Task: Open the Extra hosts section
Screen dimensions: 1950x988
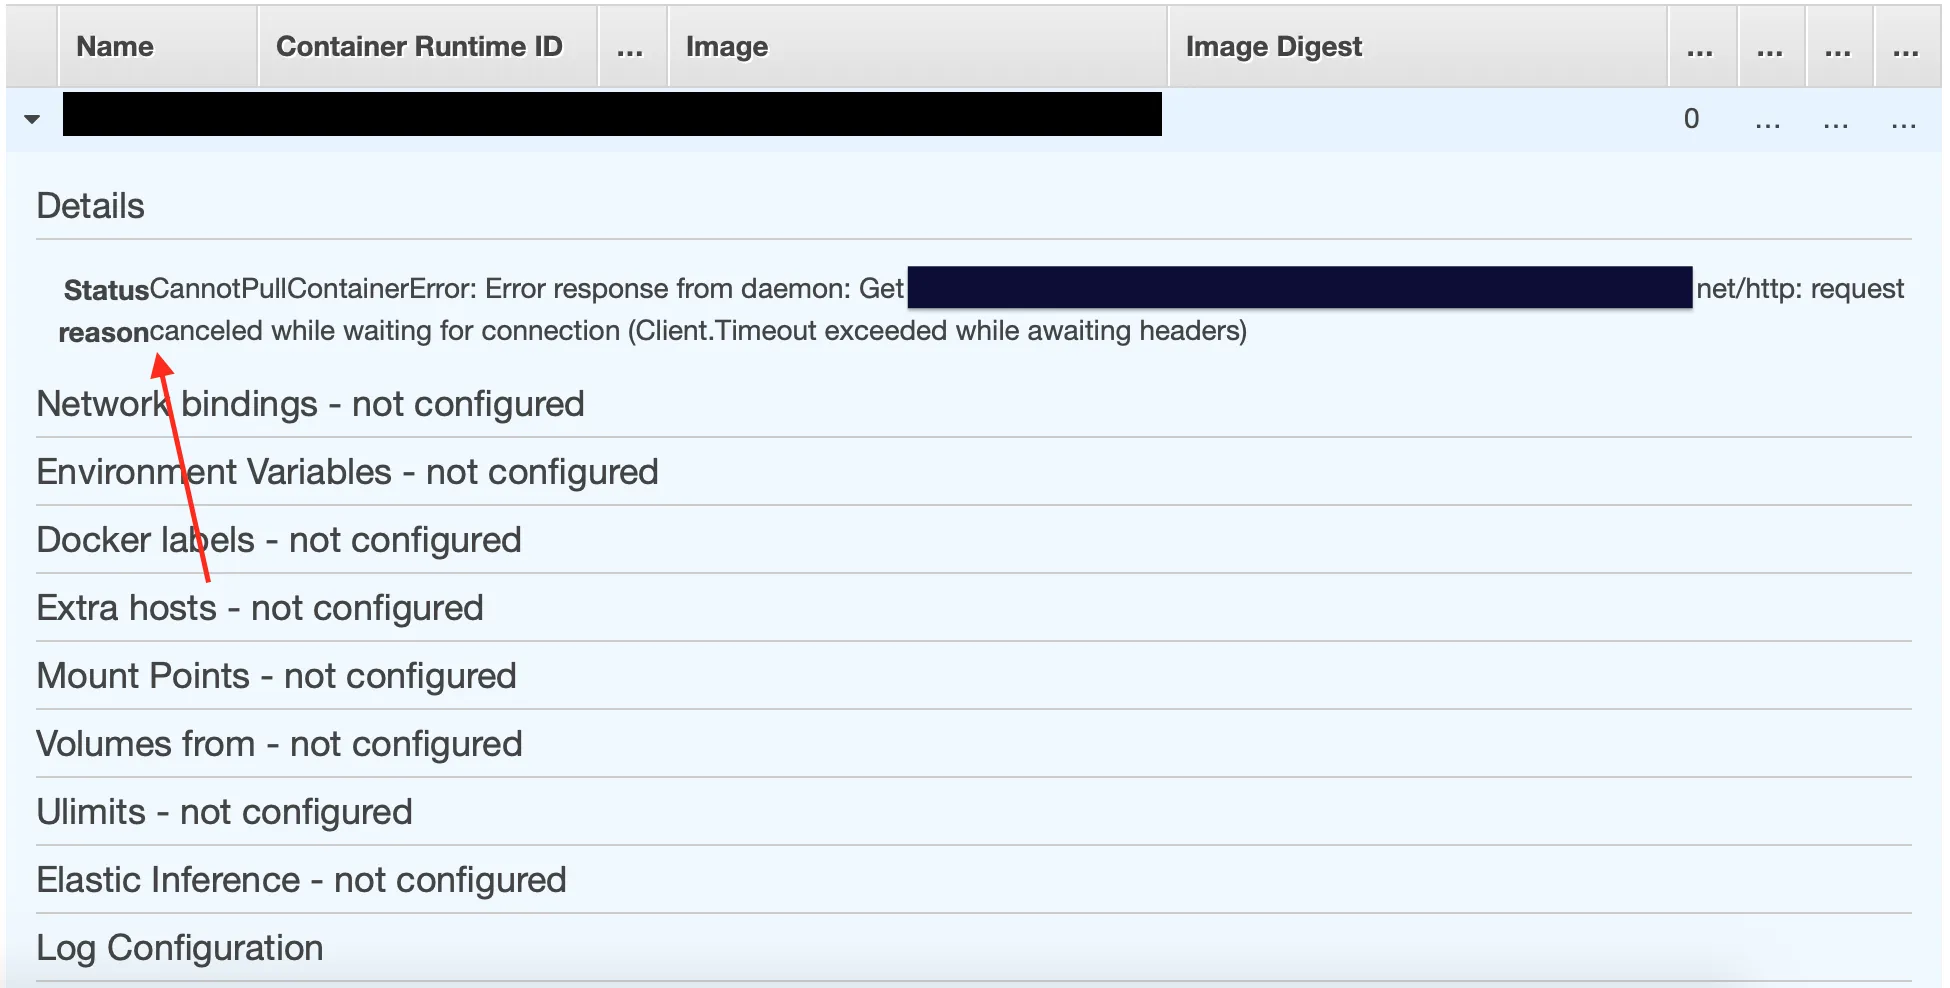Action: click(260, 608)
